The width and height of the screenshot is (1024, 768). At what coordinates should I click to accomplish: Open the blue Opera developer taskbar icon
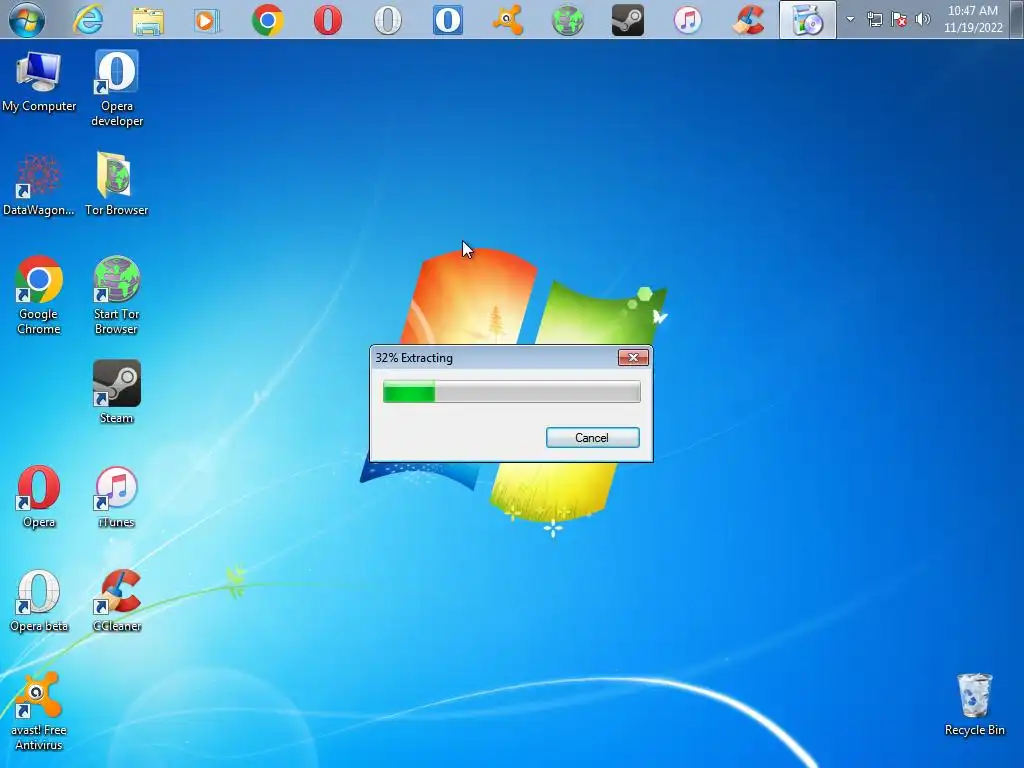tap(448, 20)
